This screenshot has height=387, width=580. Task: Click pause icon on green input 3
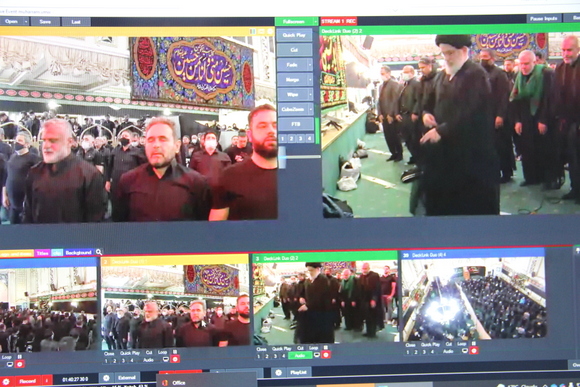tap(326, 348)
